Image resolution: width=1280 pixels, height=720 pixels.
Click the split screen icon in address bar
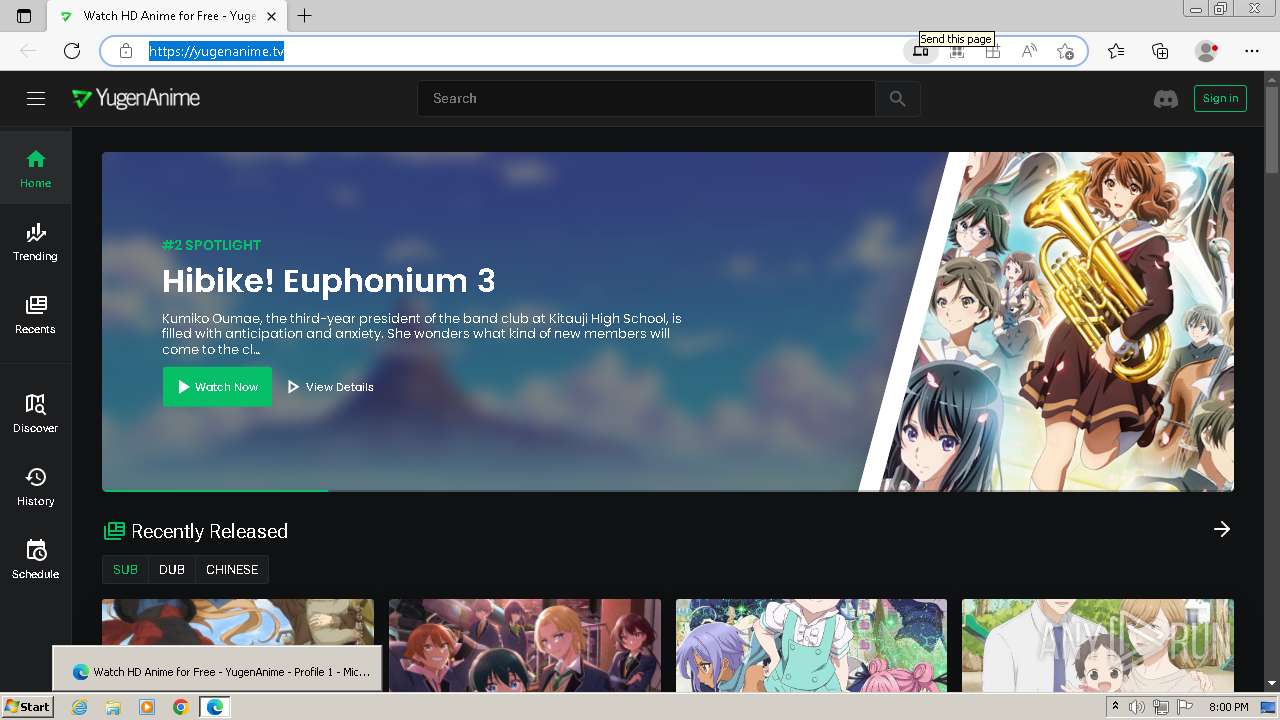tap(992, 51)
